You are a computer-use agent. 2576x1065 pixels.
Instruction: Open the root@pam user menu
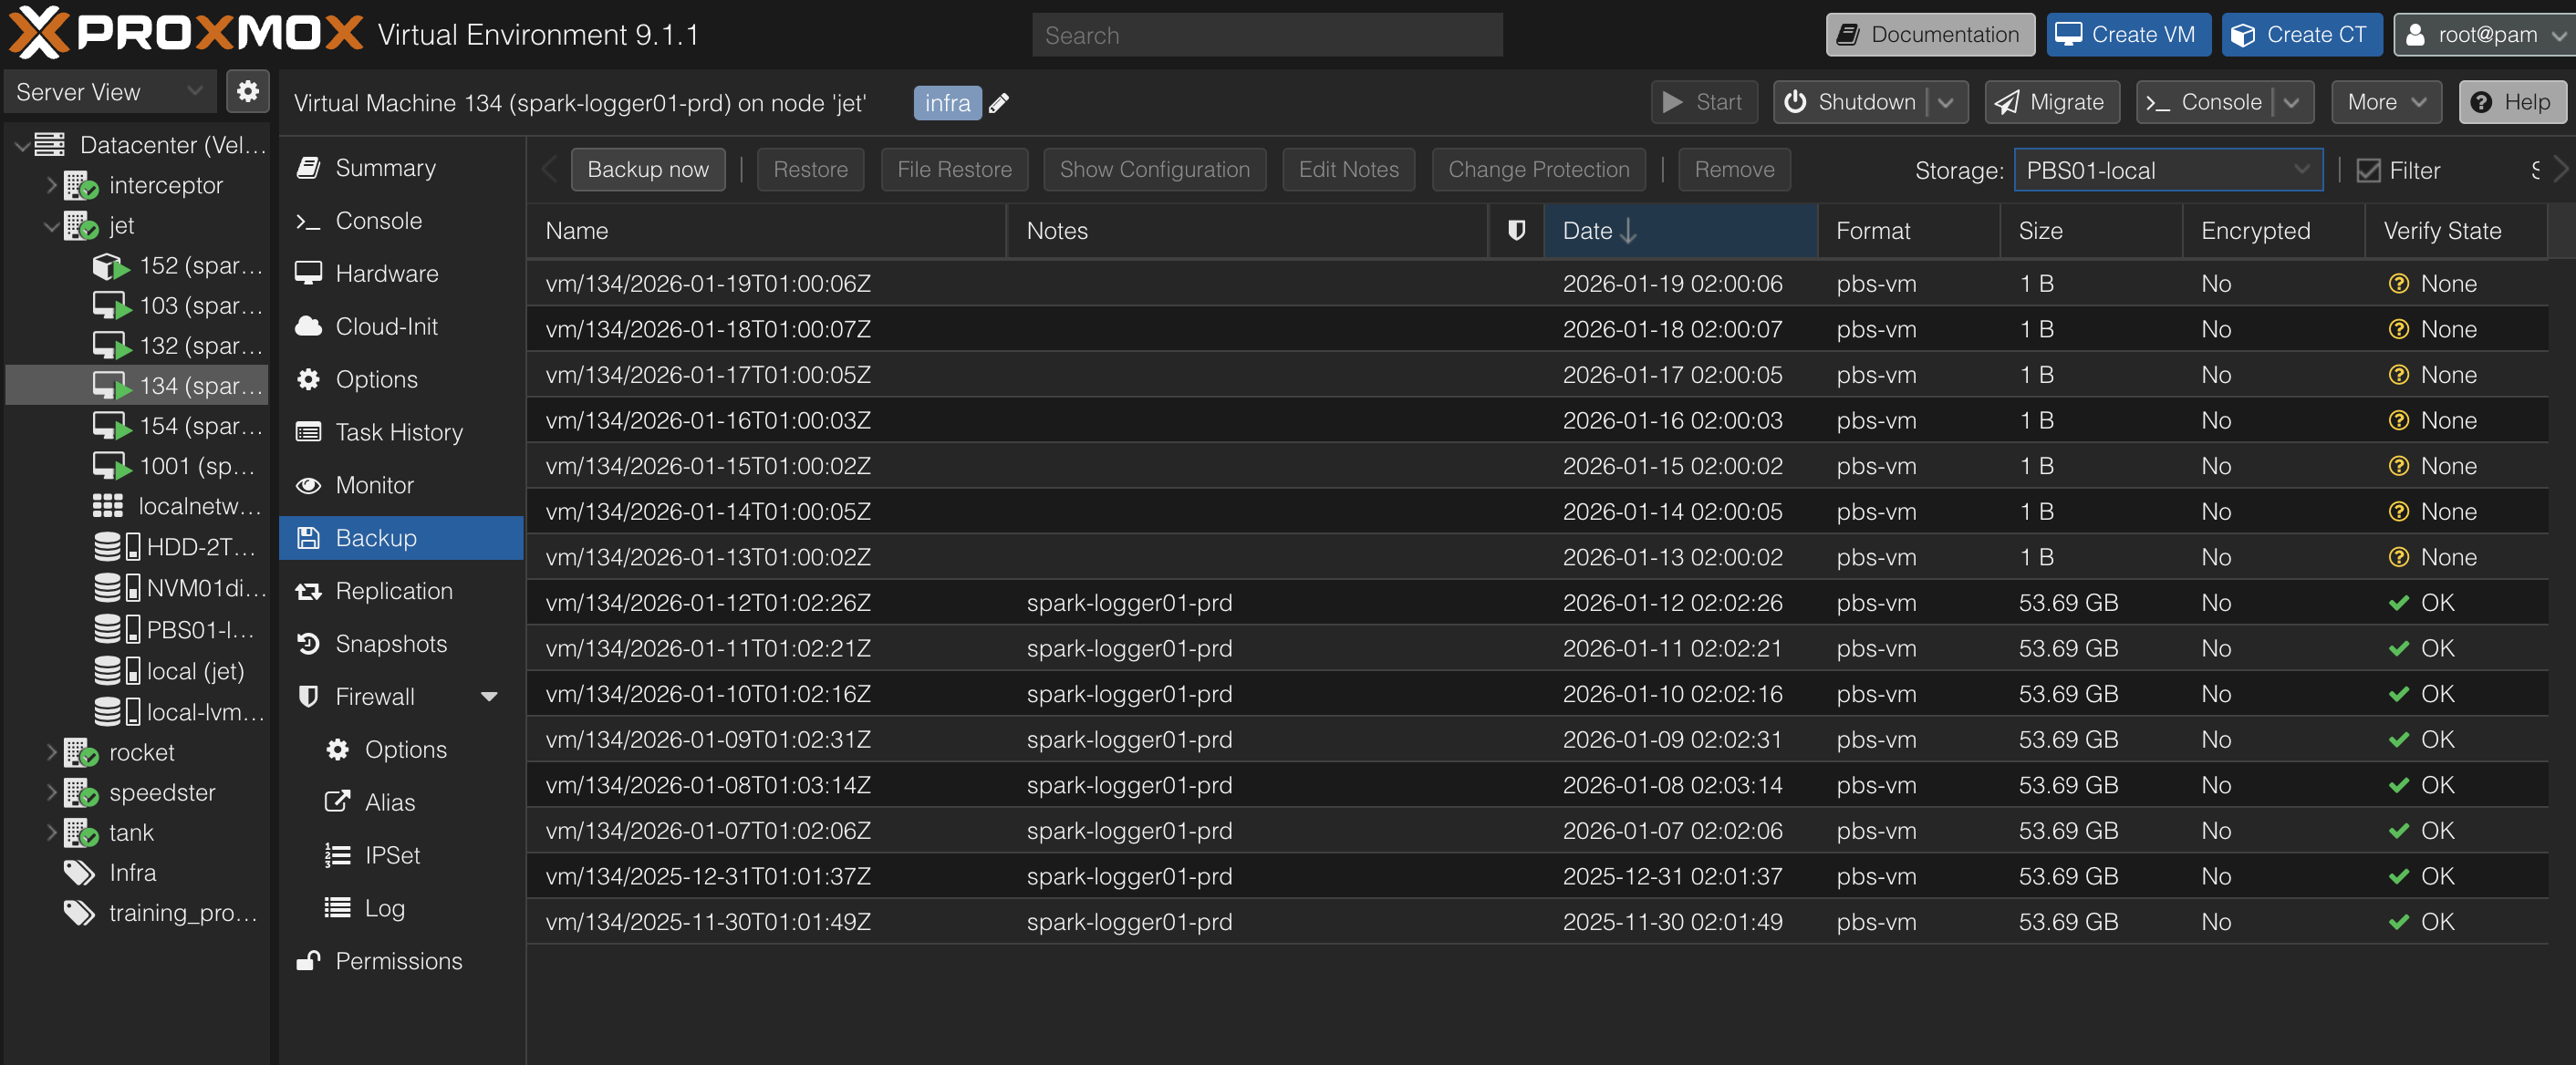(2484, 35)
